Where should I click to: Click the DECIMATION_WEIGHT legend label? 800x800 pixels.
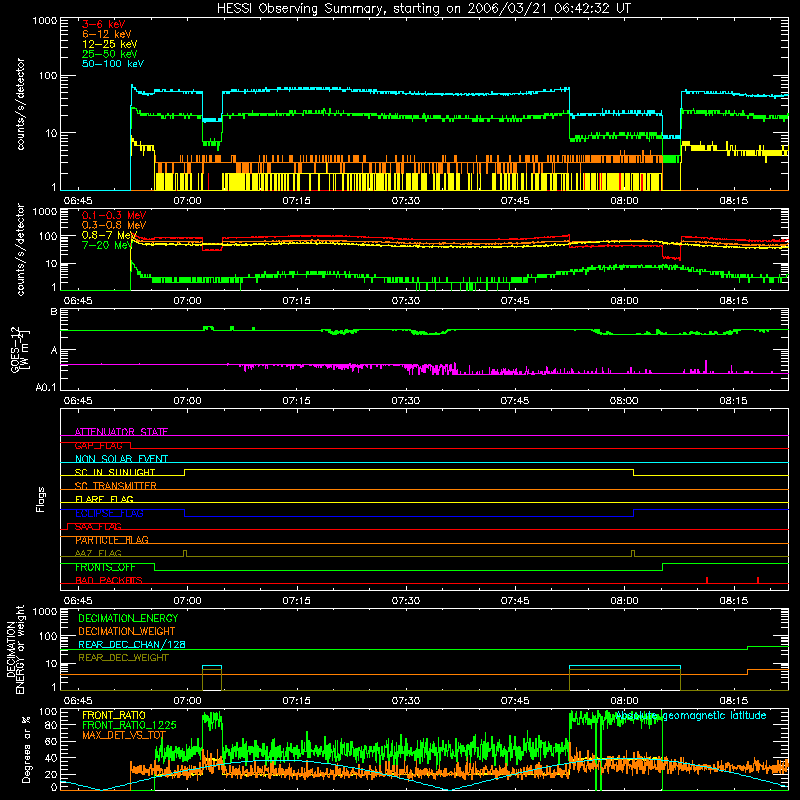point(127,632)
